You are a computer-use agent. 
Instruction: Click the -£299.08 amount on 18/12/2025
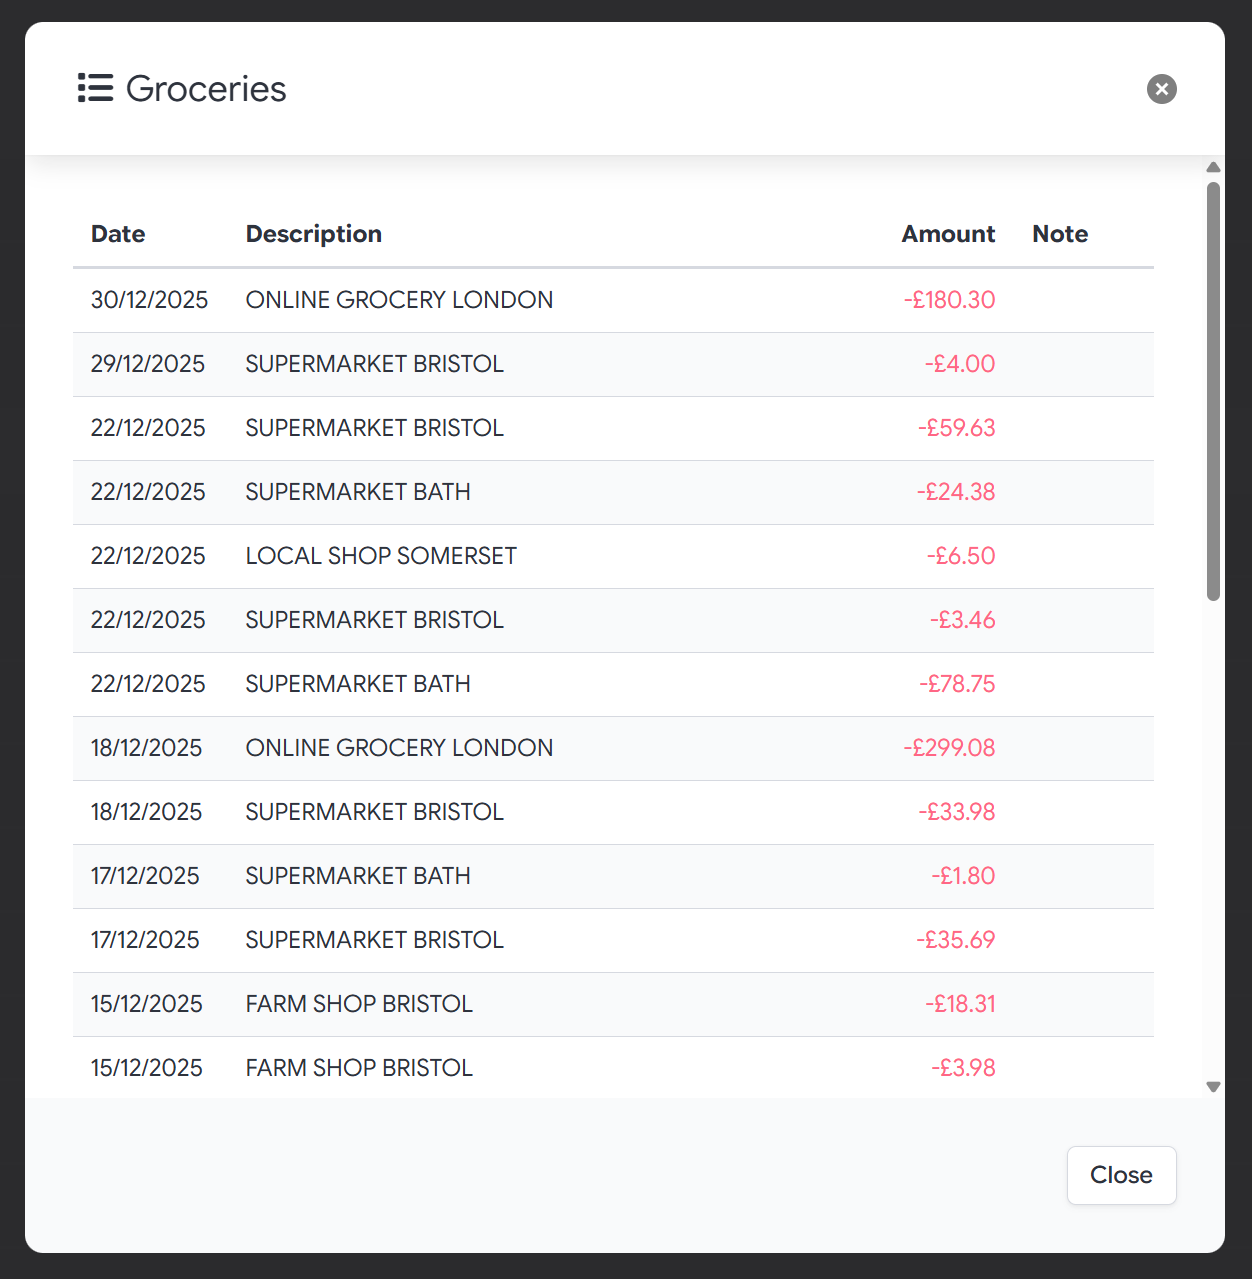[x=950, y=748]
